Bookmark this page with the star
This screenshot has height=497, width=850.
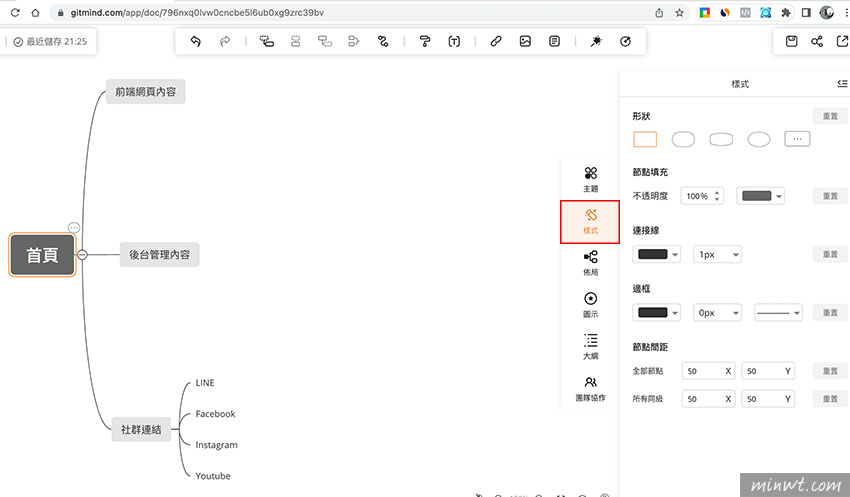tap(679, 12)
